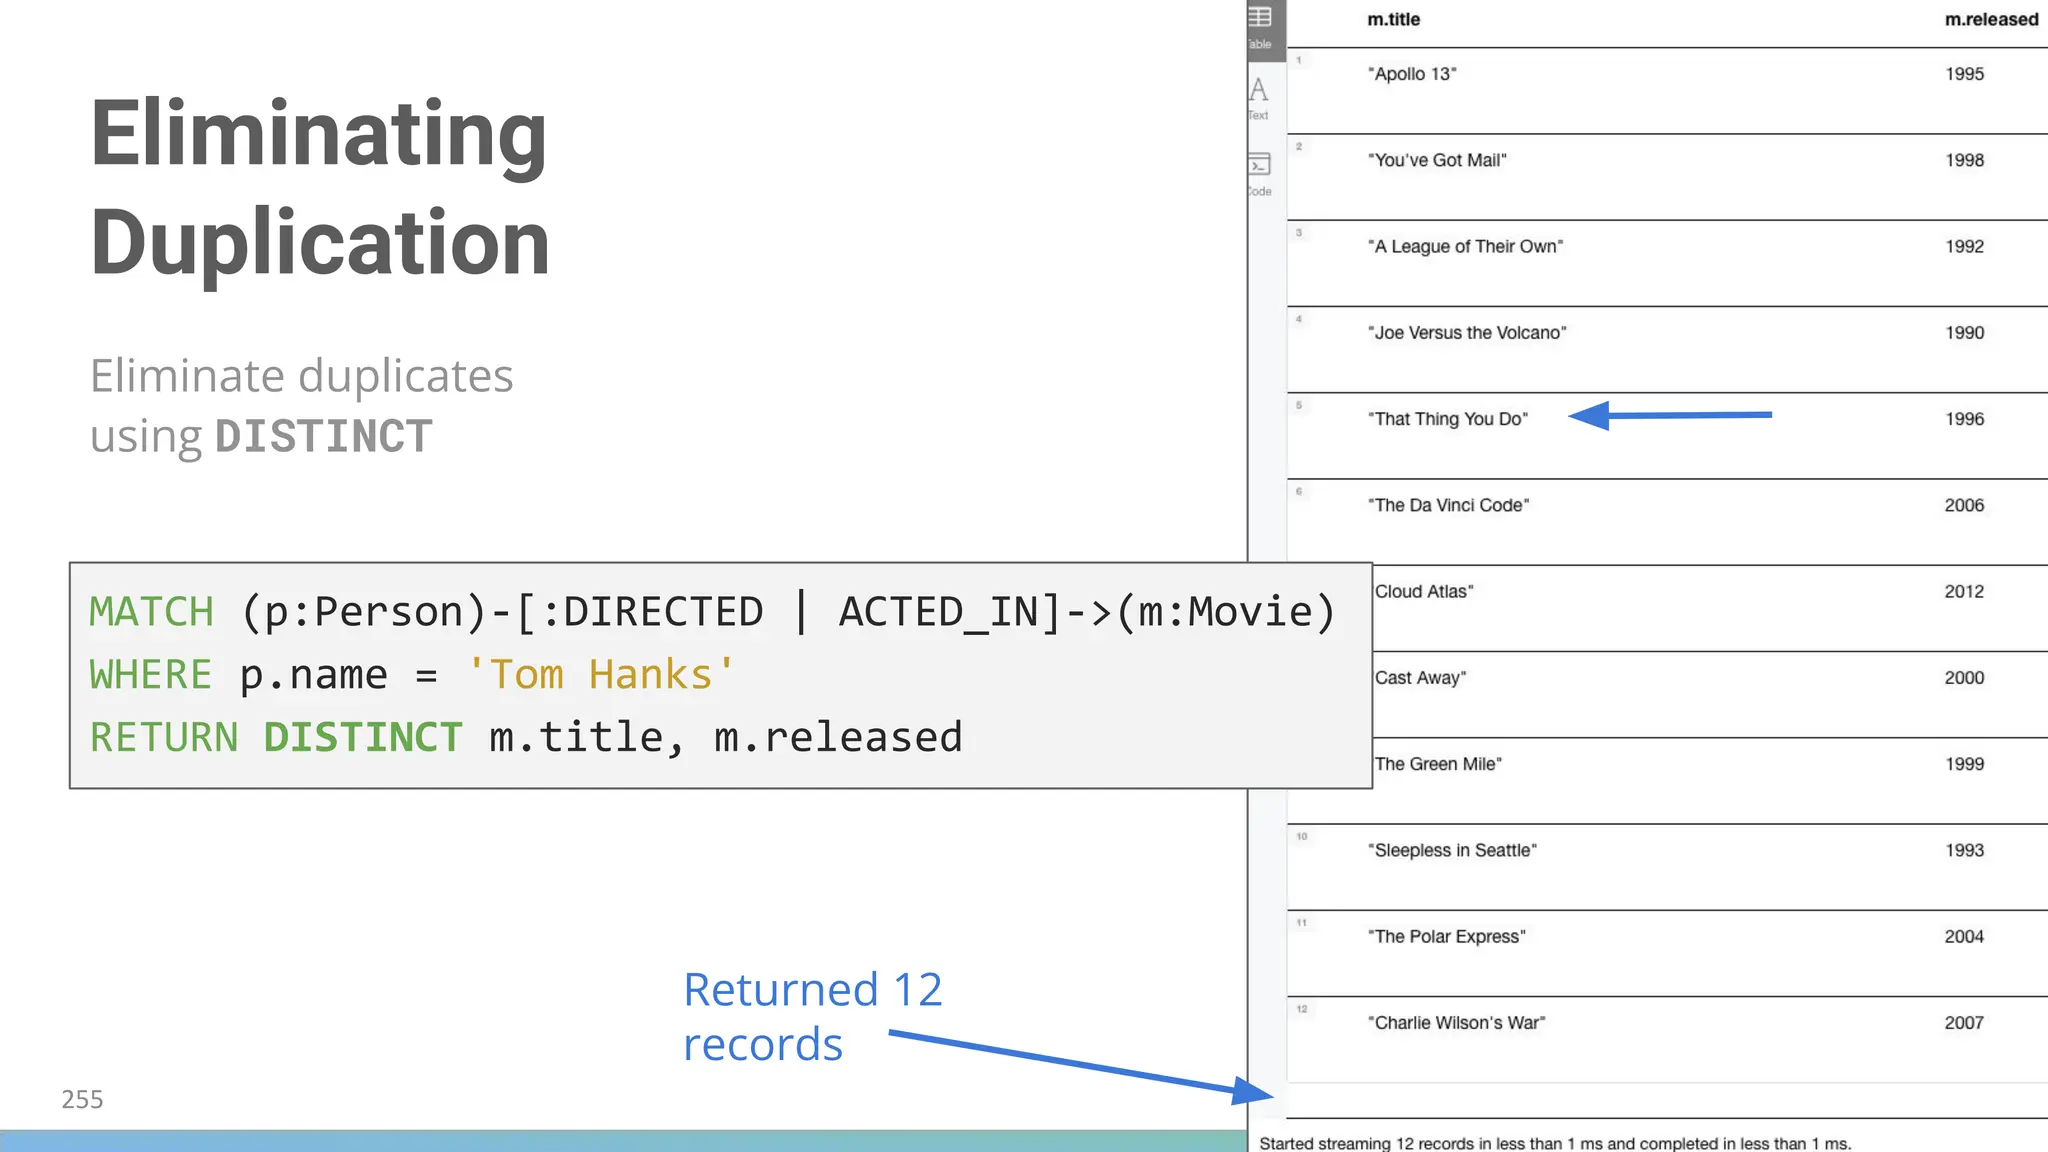
Task: Select release year 2012 for Cloud Atlas
Action: coord(1964,591)
